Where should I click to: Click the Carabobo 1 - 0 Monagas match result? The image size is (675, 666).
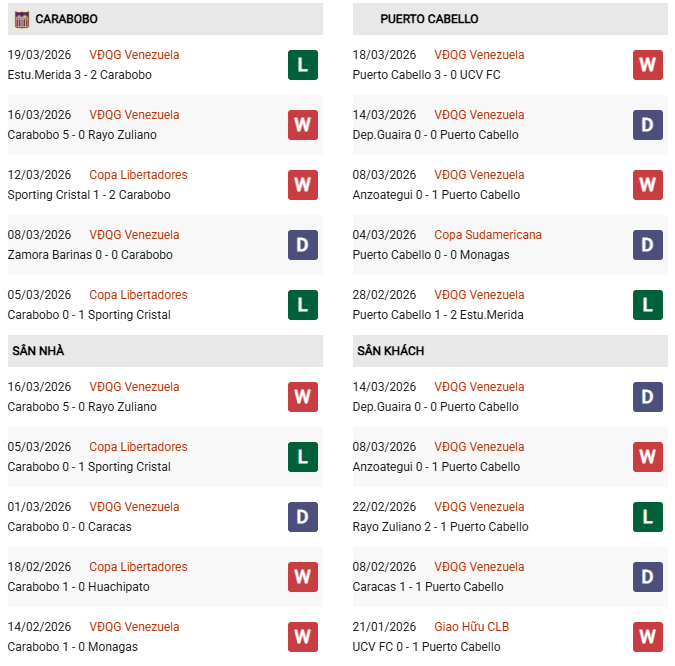[x=72, y=647]
